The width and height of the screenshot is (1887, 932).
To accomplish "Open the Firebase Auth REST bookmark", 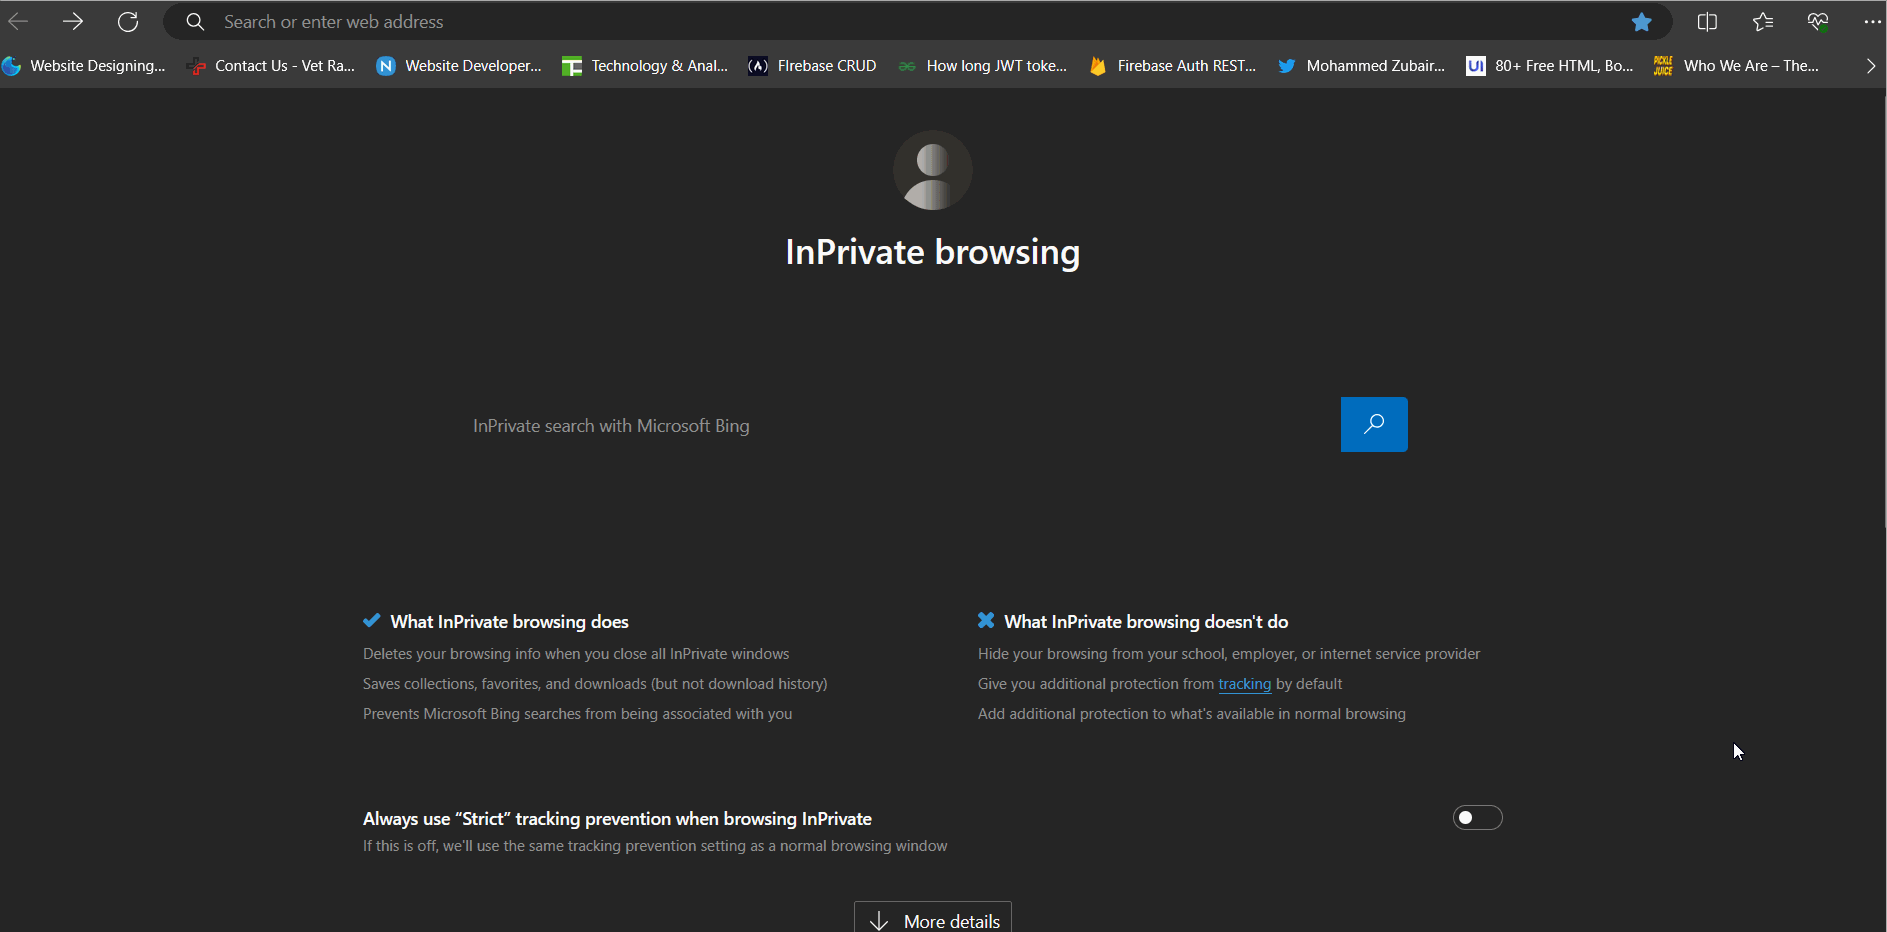I will (x=1173, y=66).
